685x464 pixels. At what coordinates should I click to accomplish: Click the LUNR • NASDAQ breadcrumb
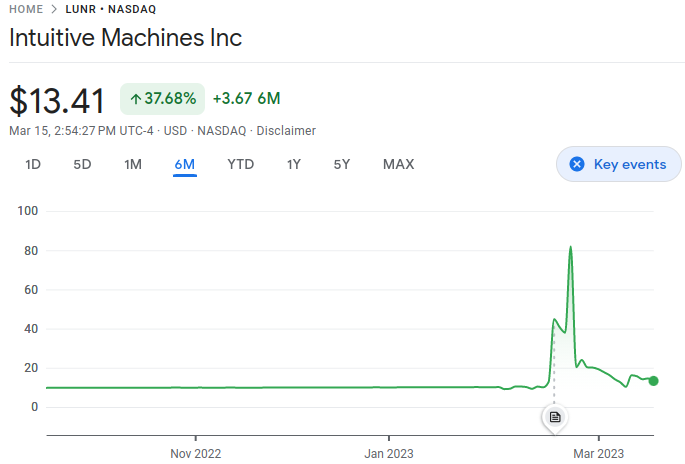tap(110, 10)
